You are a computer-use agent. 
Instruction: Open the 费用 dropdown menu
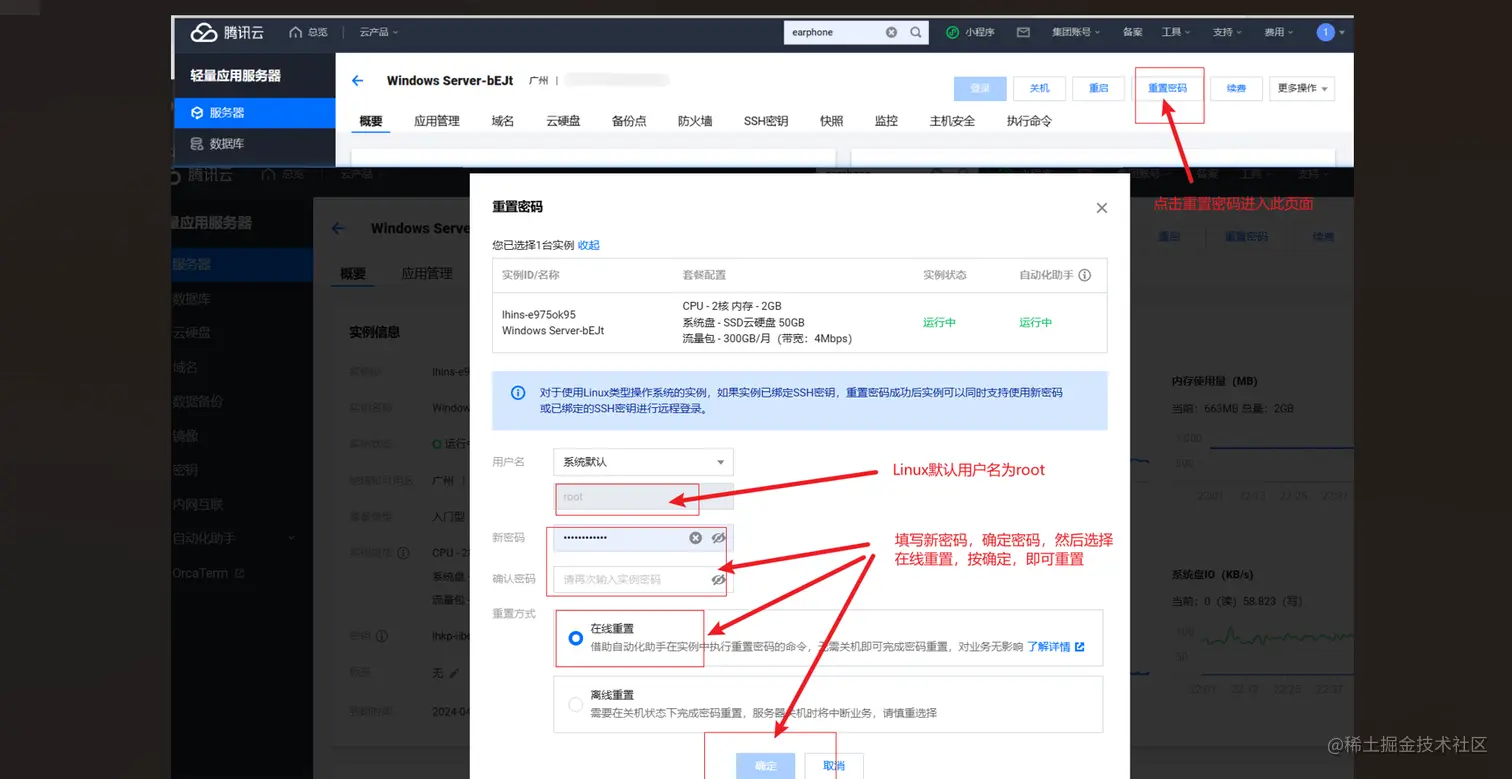click(1278, 32)
